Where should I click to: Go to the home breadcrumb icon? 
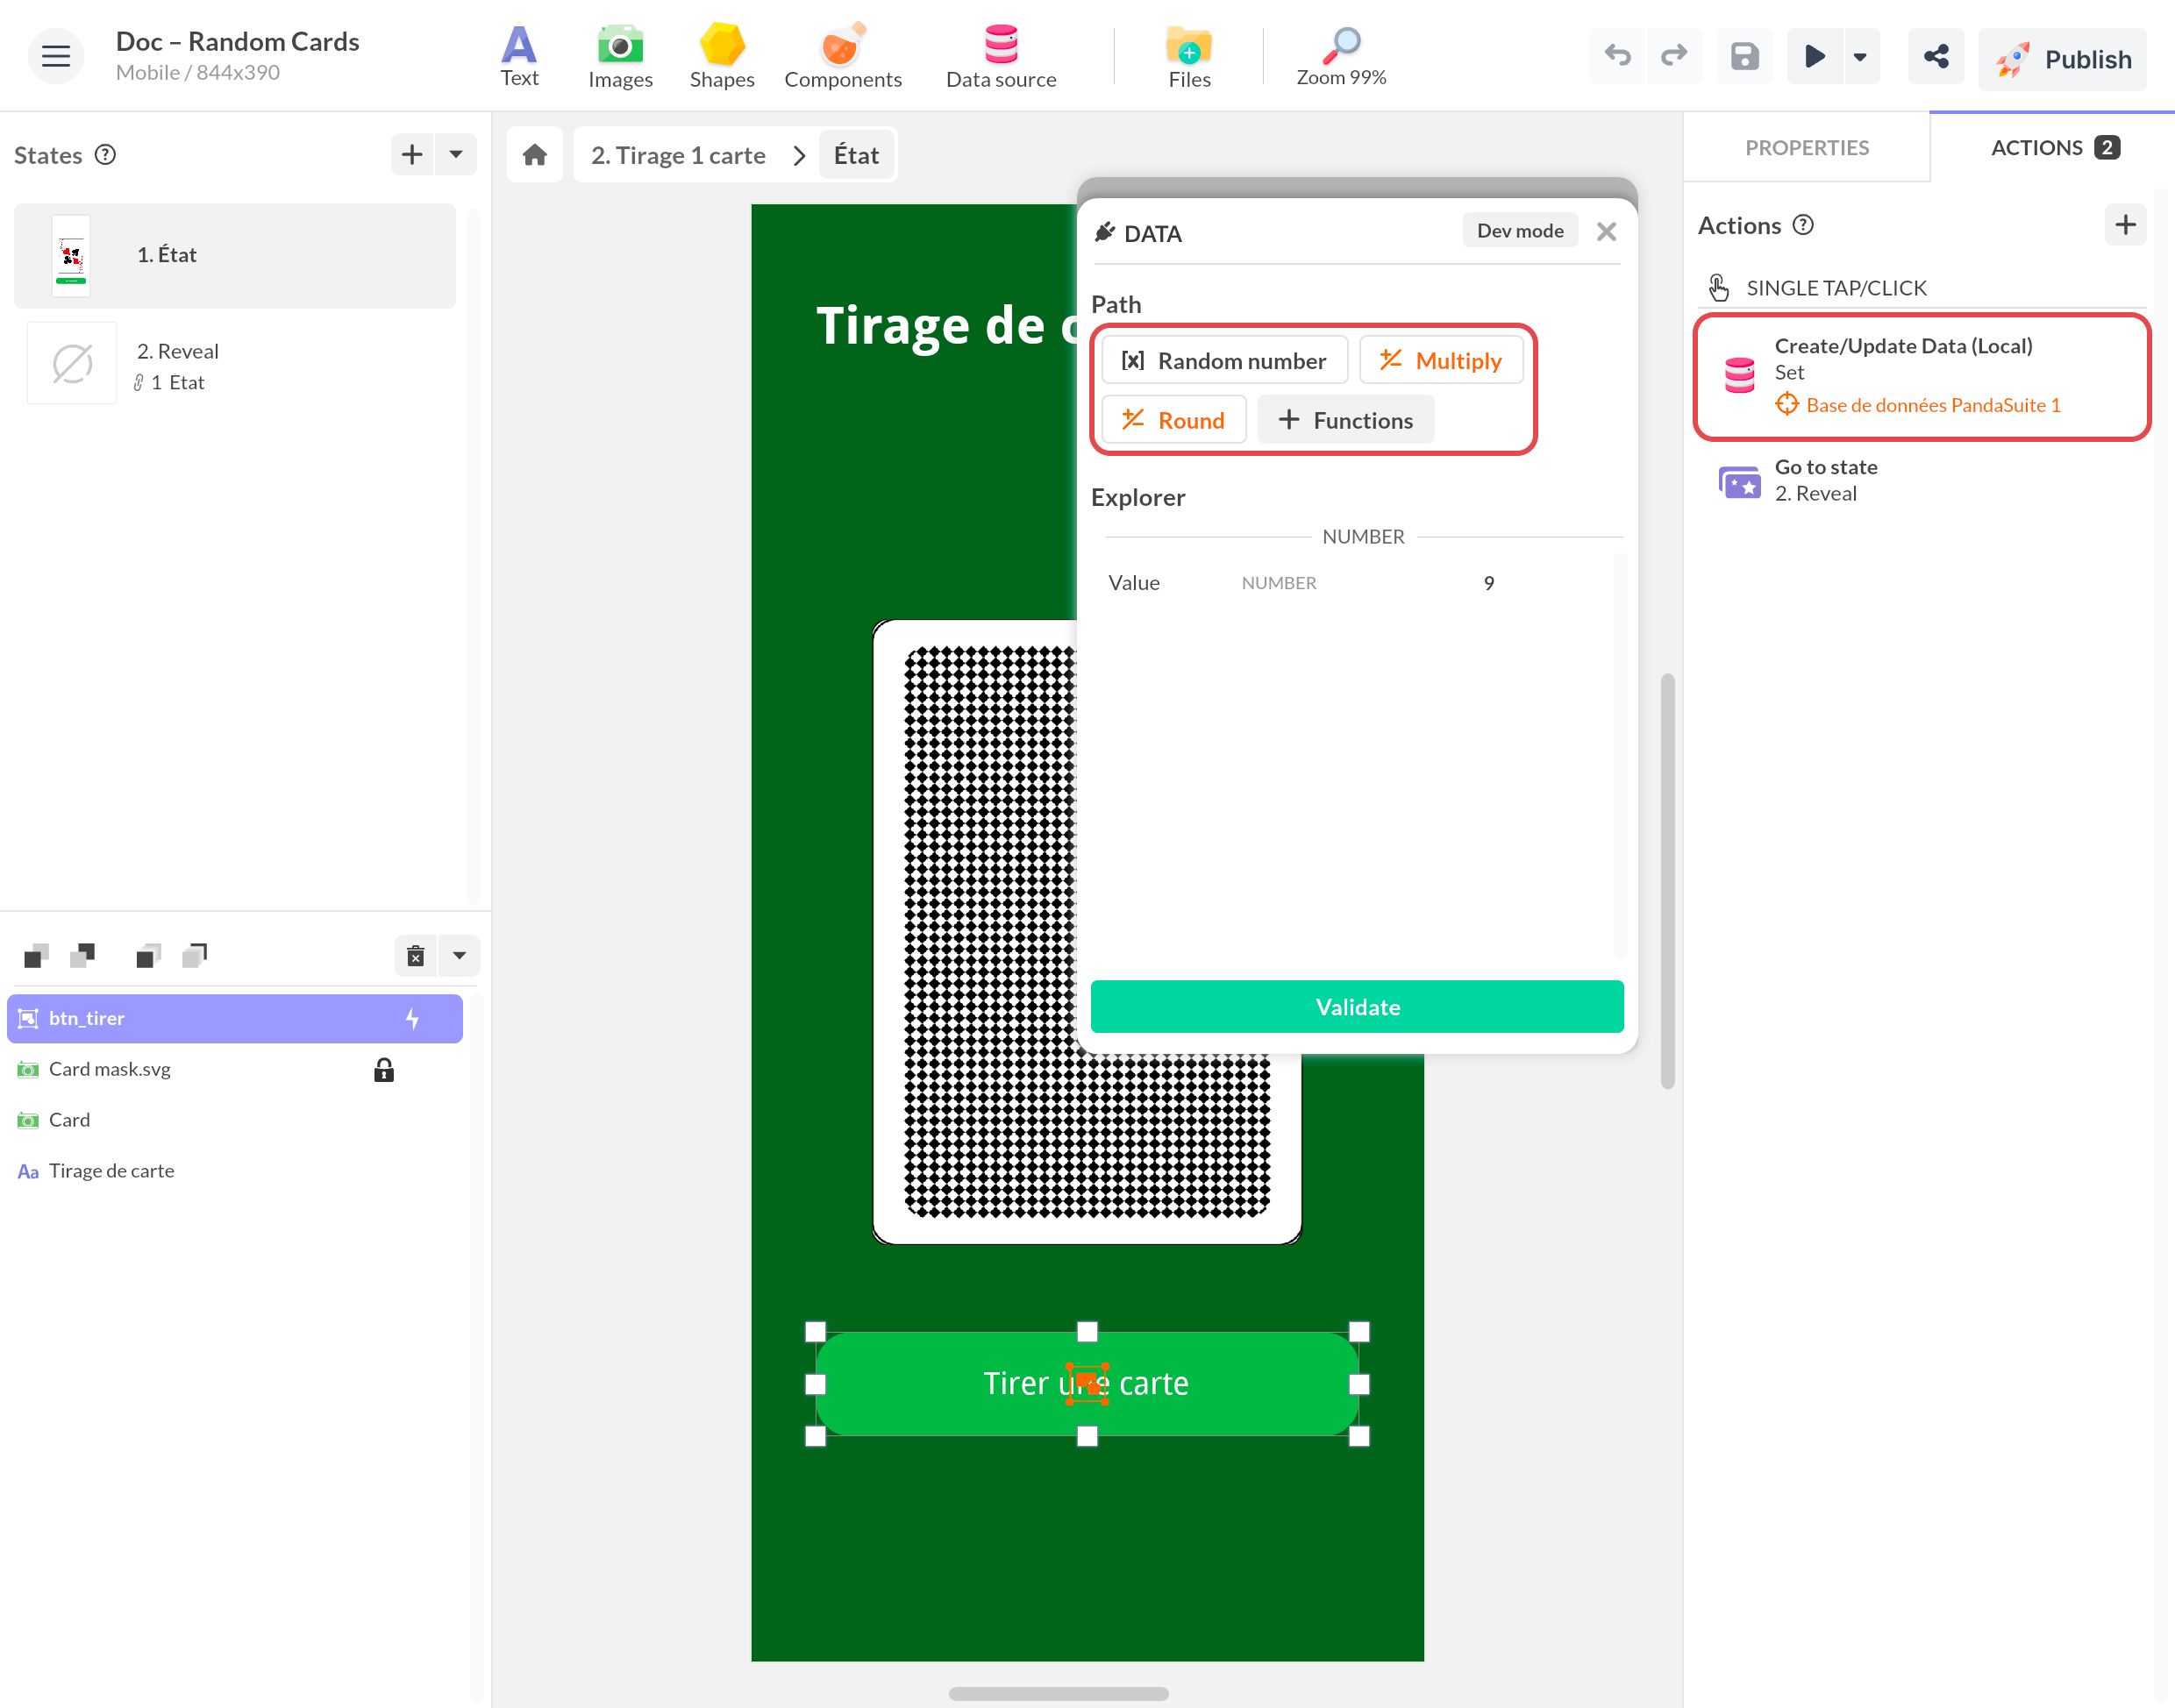[x=535, y=155]
